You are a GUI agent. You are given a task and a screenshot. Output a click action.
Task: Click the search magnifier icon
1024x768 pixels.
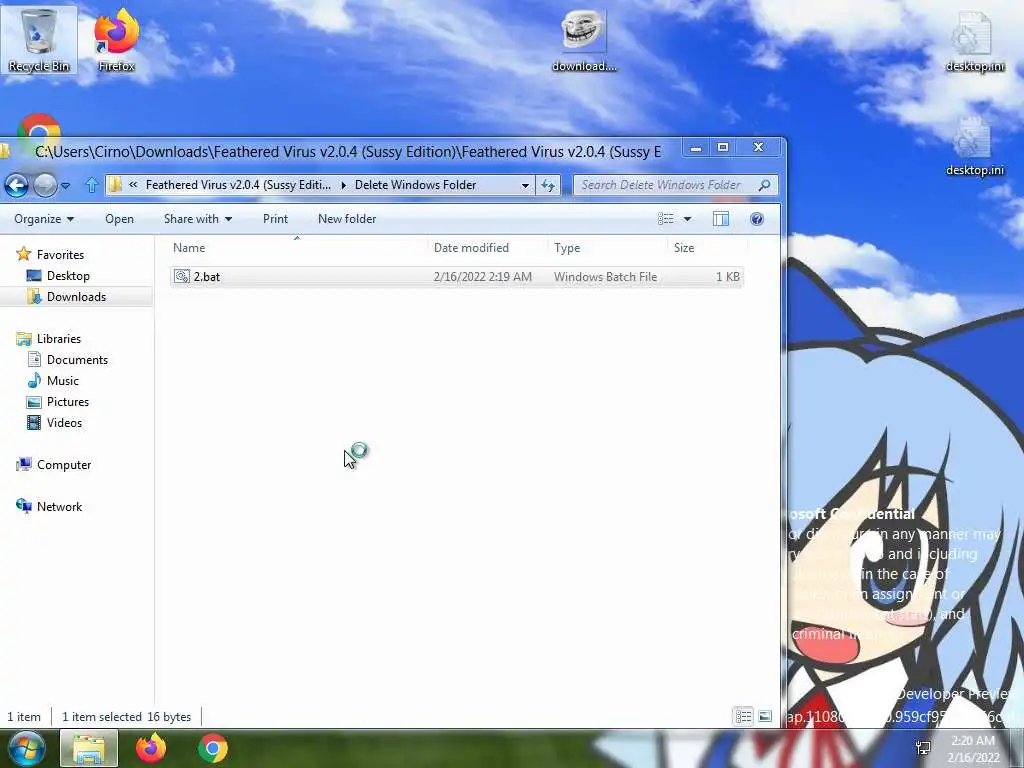point(764,185)
